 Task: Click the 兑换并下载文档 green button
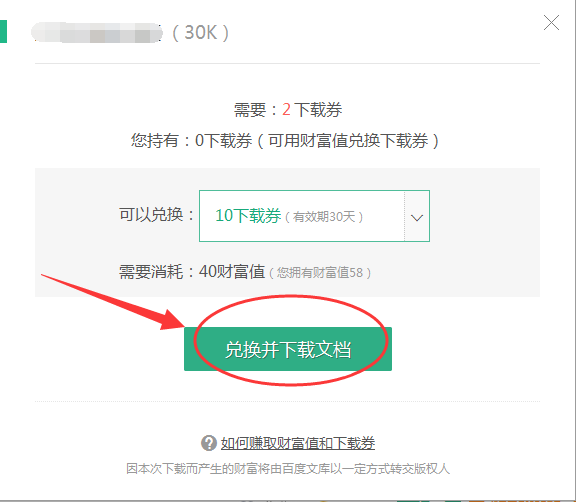tap(288, 349)
